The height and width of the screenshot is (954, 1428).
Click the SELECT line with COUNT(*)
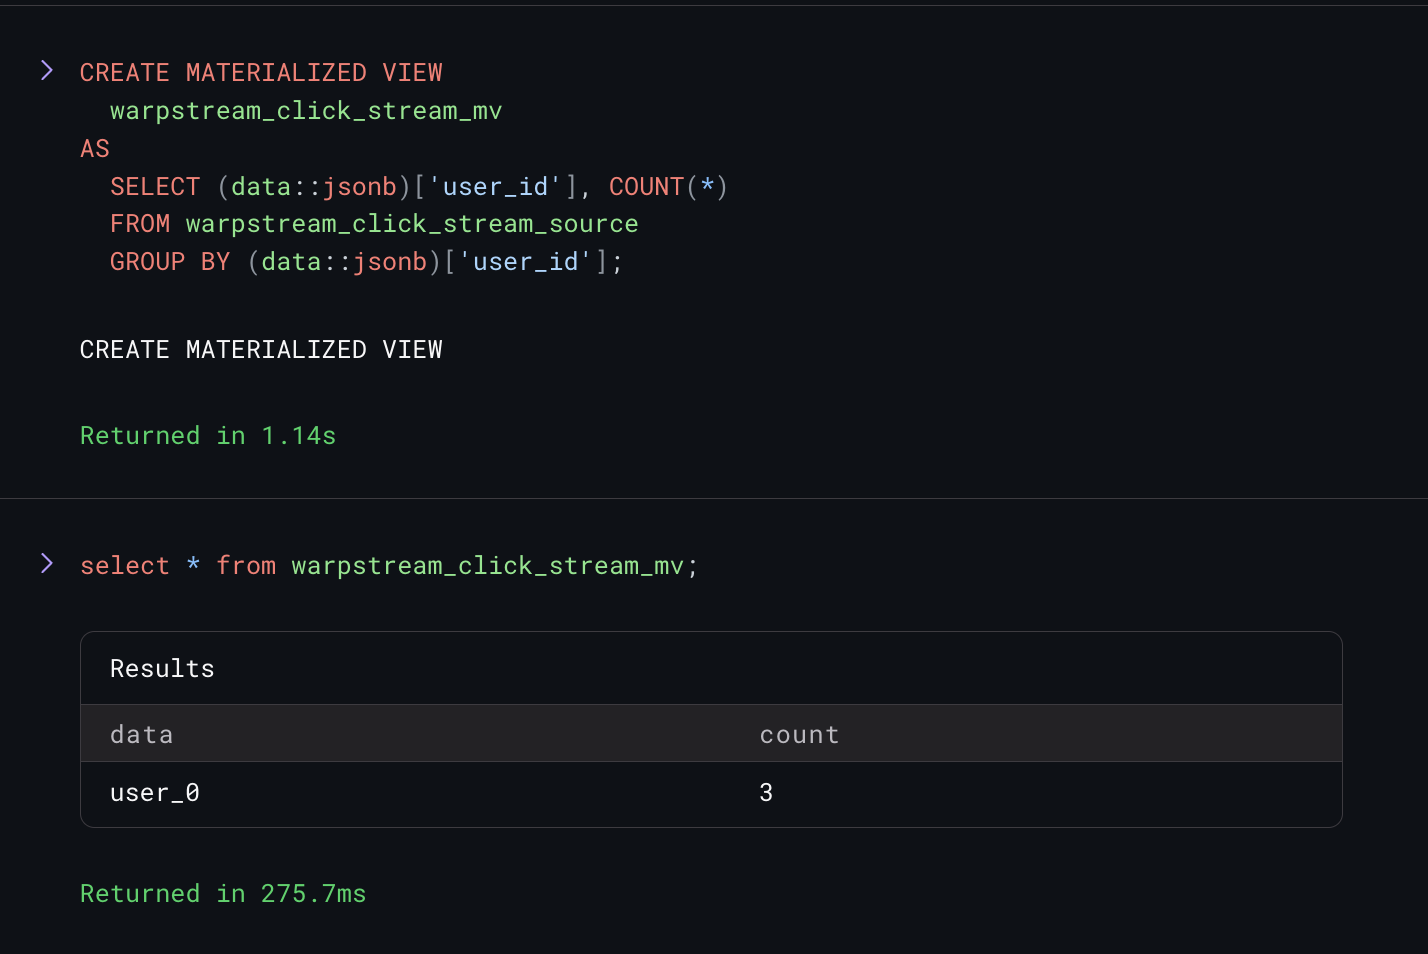419,187
